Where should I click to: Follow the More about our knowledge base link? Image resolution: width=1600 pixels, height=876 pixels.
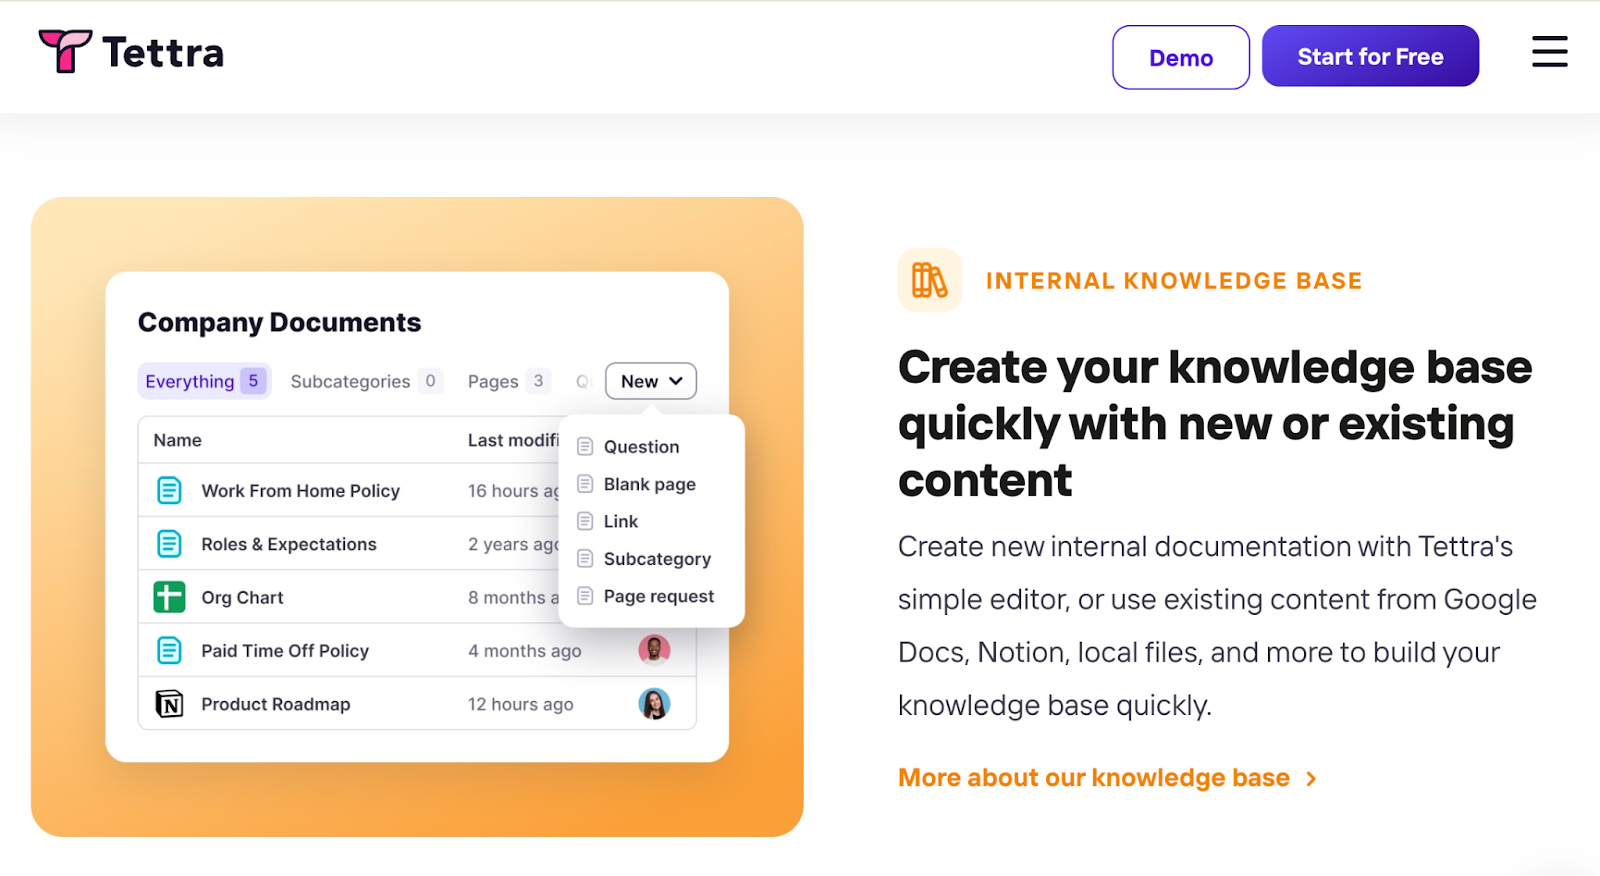[1094, 778]
